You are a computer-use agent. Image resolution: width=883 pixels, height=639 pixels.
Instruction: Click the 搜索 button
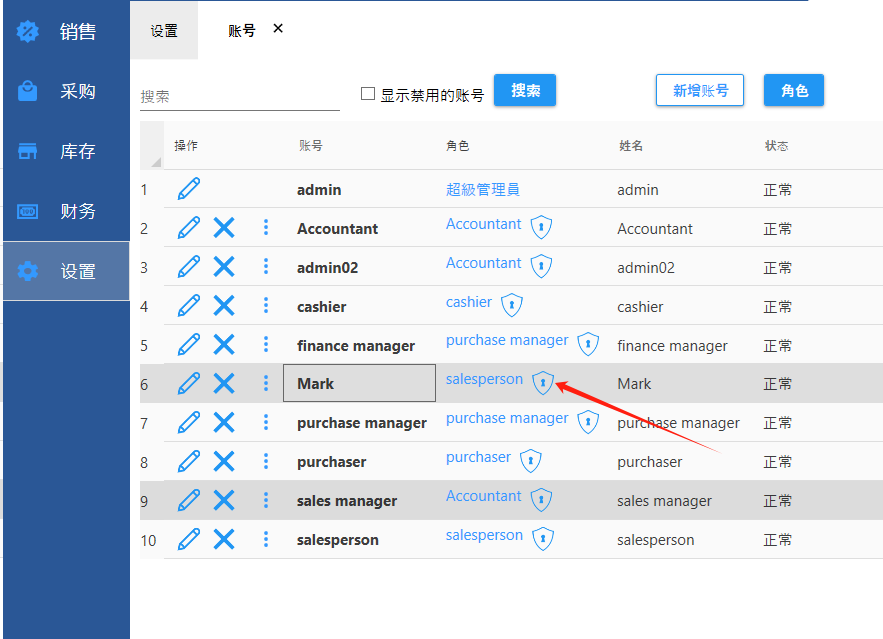525,90
